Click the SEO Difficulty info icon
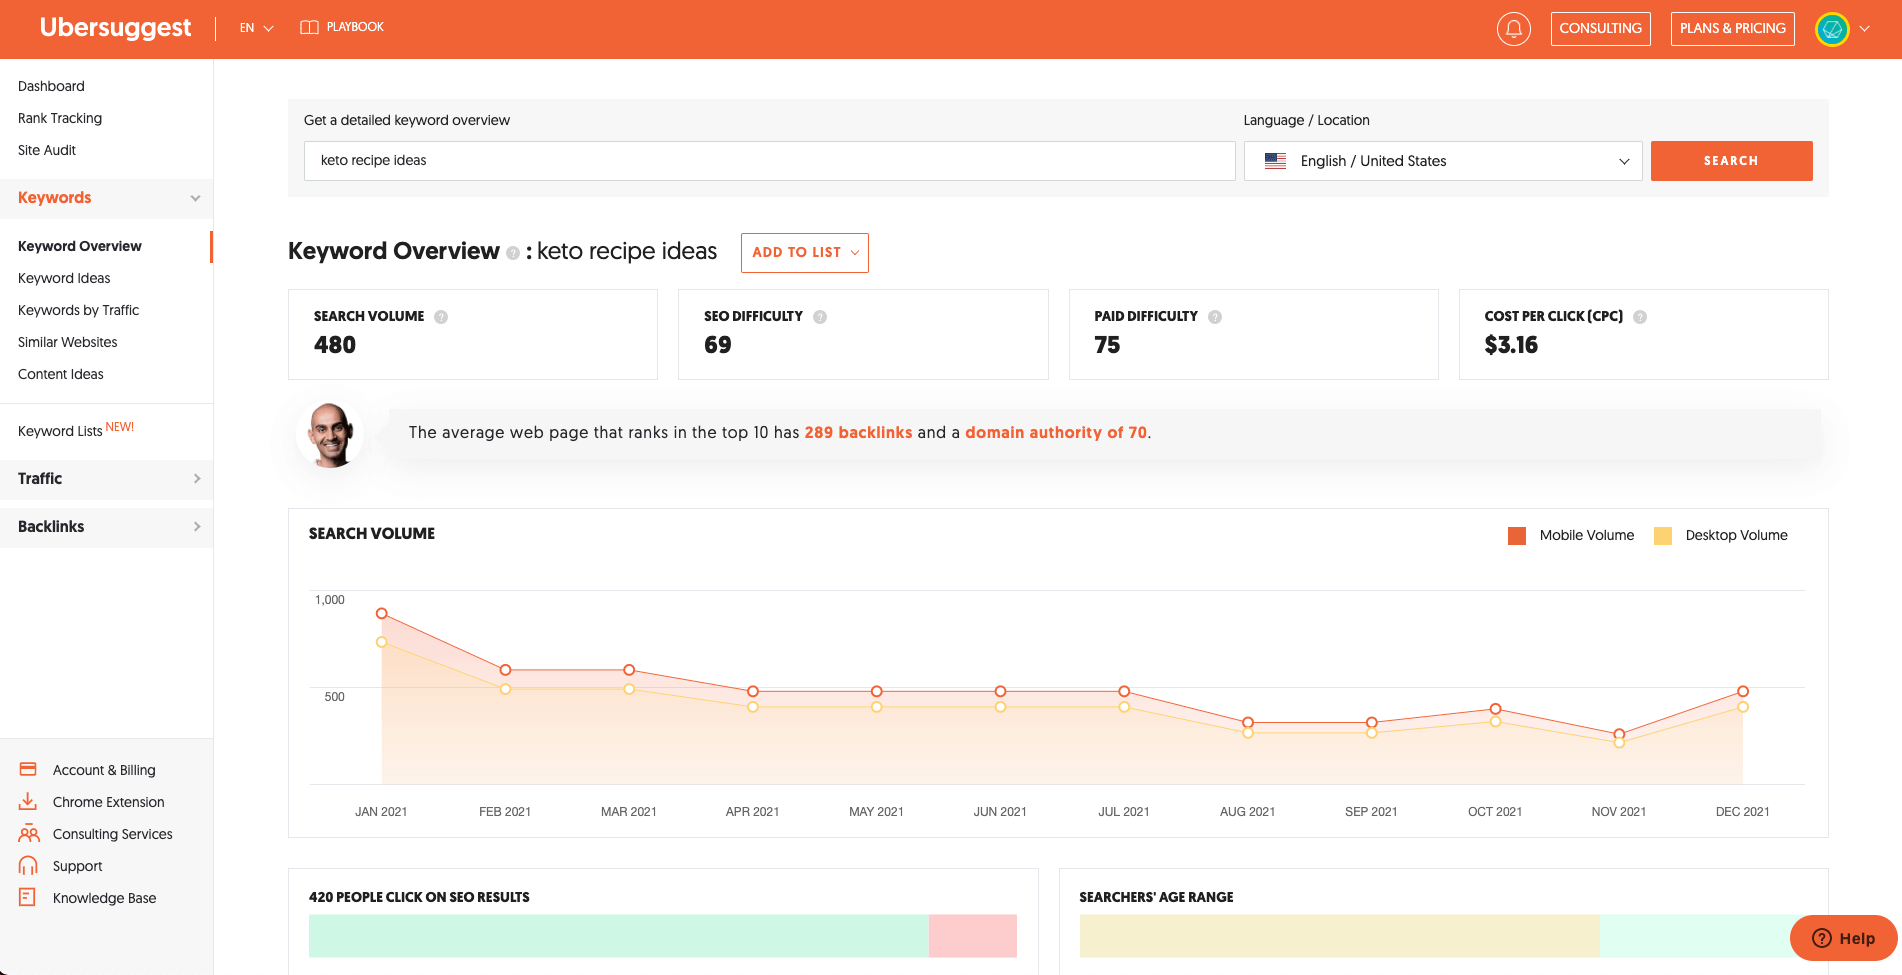Screen dimensions: 1902x975 820,317
